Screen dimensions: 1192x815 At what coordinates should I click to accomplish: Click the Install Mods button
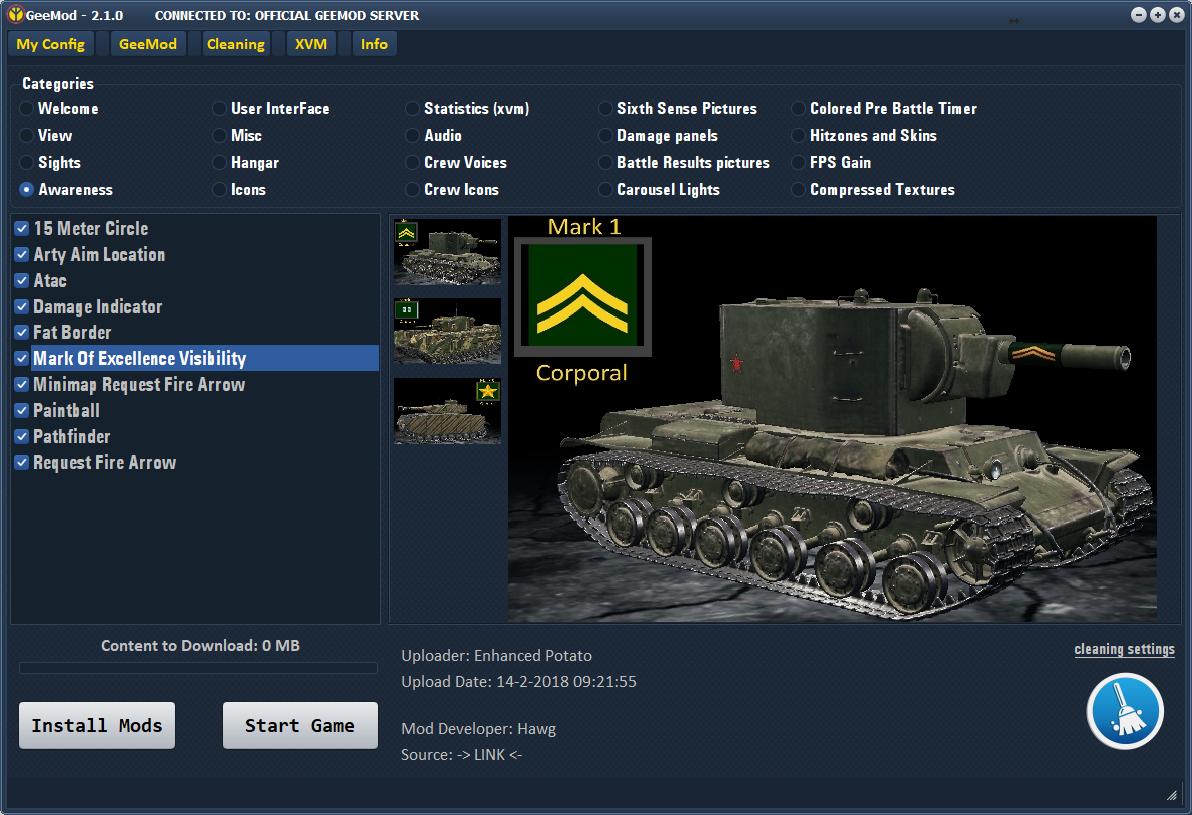(x=97, y=725)
